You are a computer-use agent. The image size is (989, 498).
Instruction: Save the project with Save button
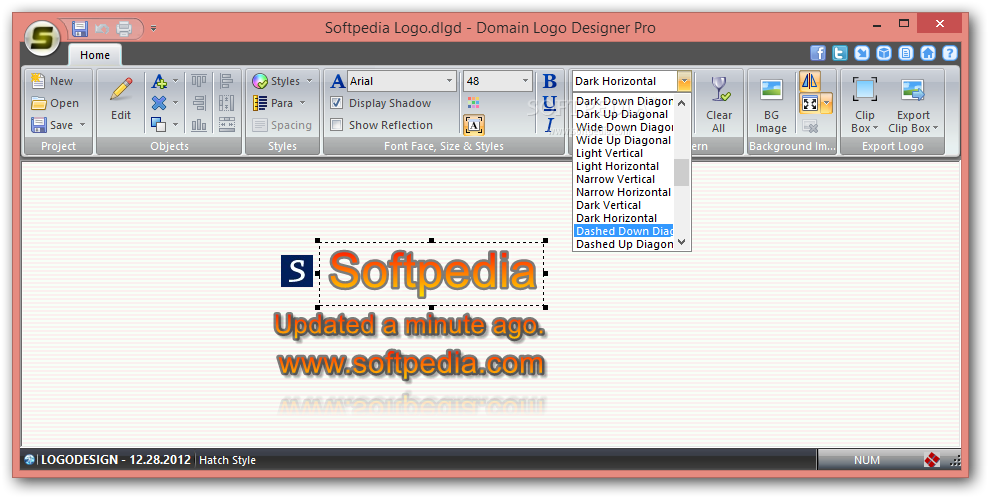(x=52, y=125)
